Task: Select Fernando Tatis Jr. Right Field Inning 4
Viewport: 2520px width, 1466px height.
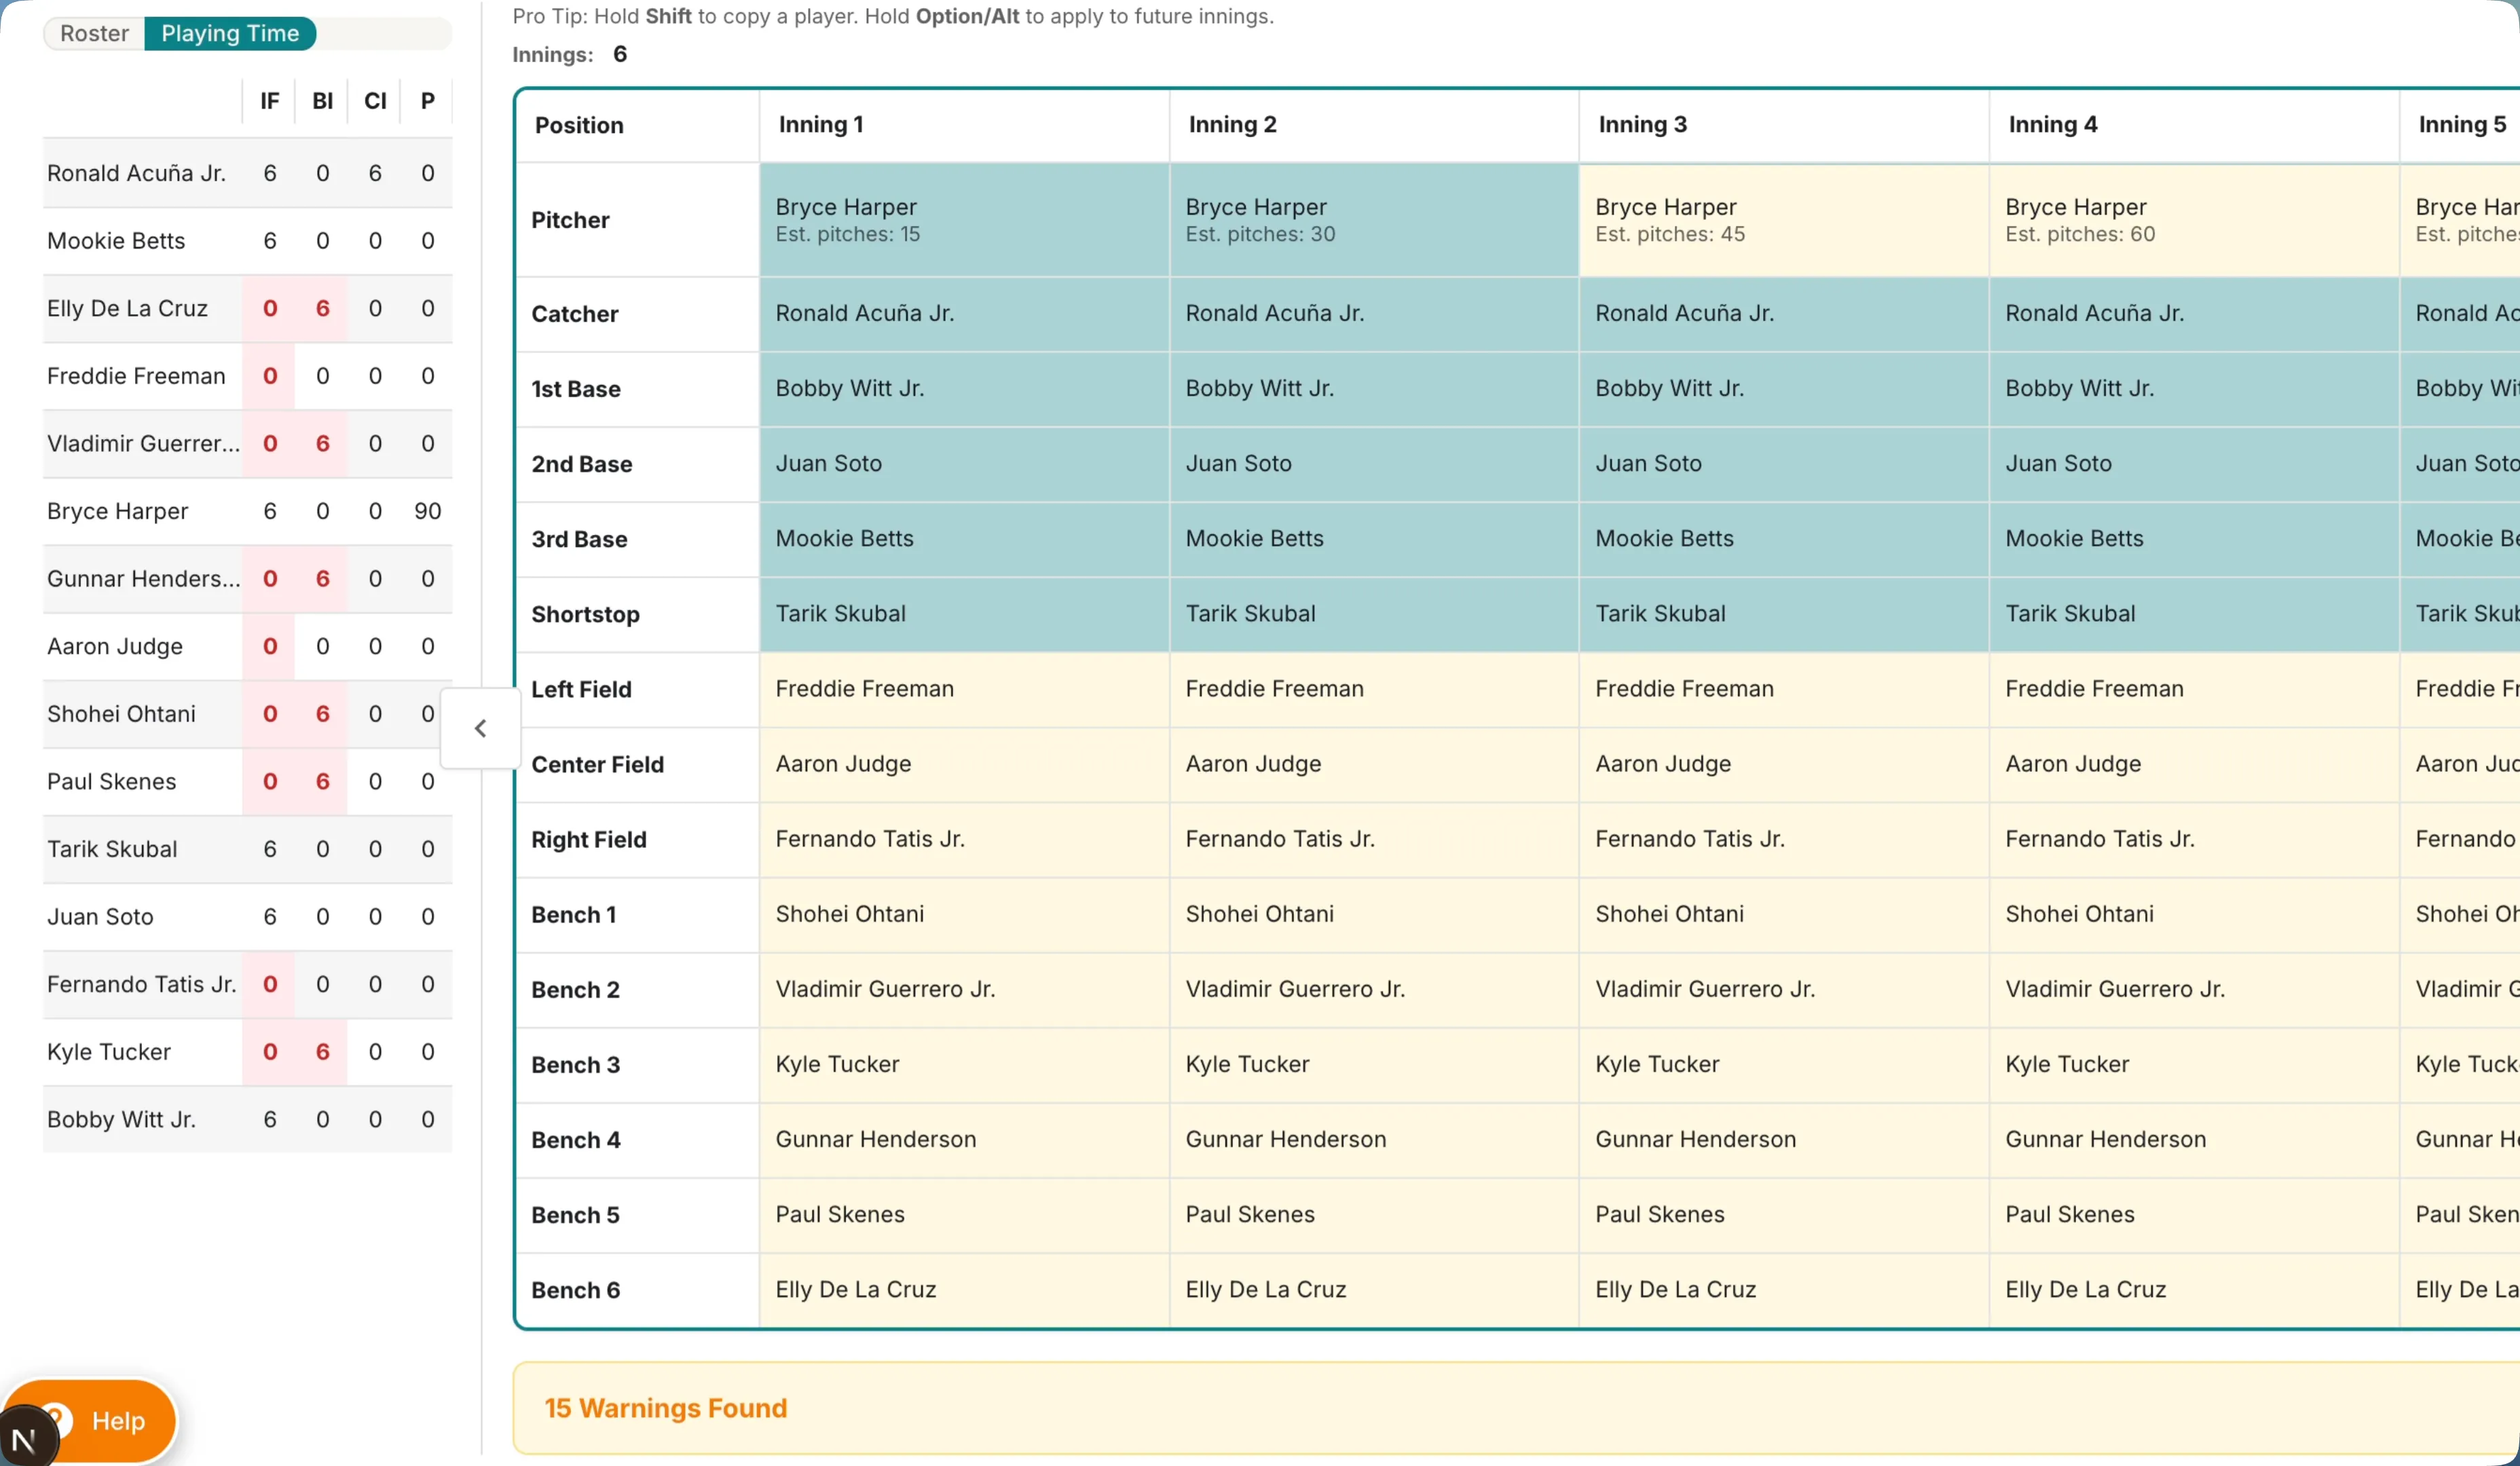Action: (x=2194, y=839)
